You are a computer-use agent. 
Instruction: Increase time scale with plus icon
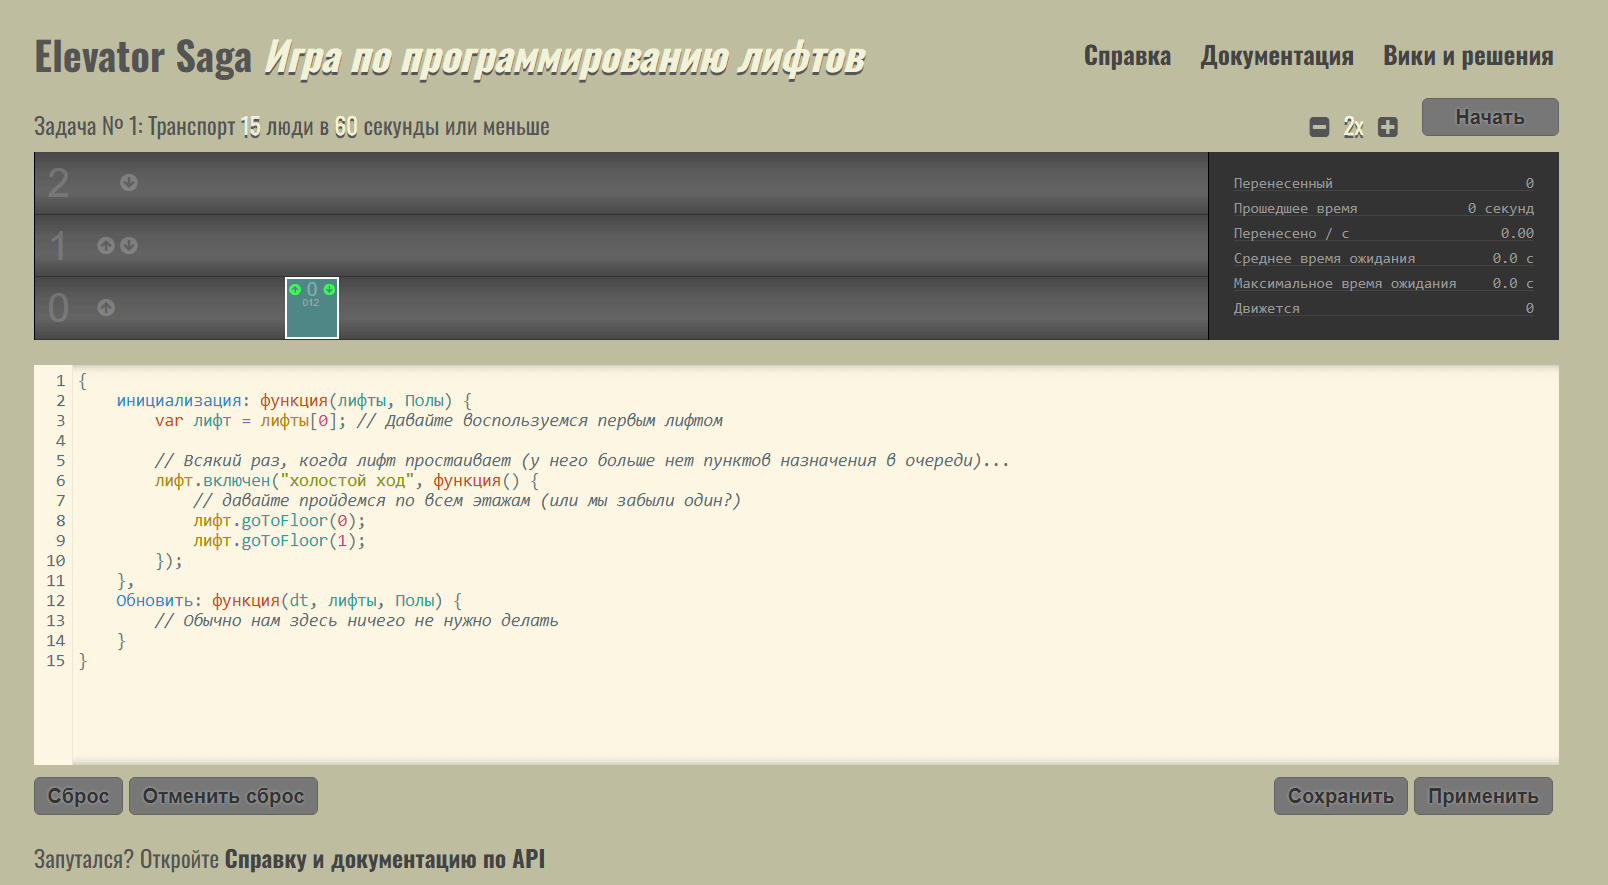(x=1387, y=127)
